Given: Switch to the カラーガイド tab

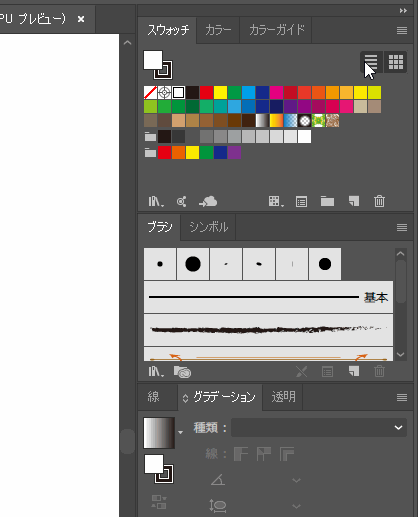Looking at the screenshot, I should pos(276,30).
